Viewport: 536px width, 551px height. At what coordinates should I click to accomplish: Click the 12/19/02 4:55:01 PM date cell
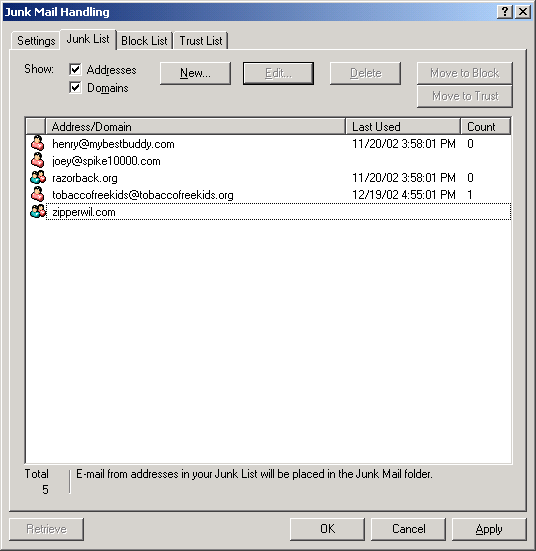coord(403,194)
